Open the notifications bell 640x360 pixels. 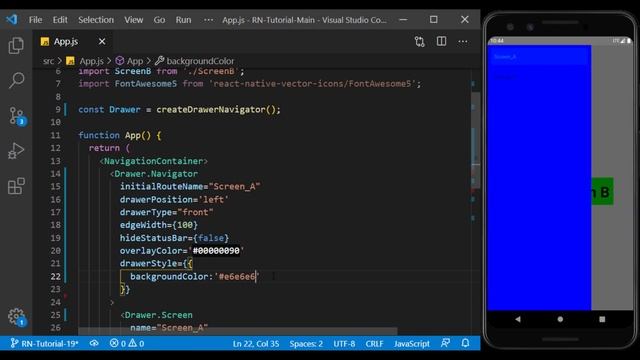coord(465,343)
